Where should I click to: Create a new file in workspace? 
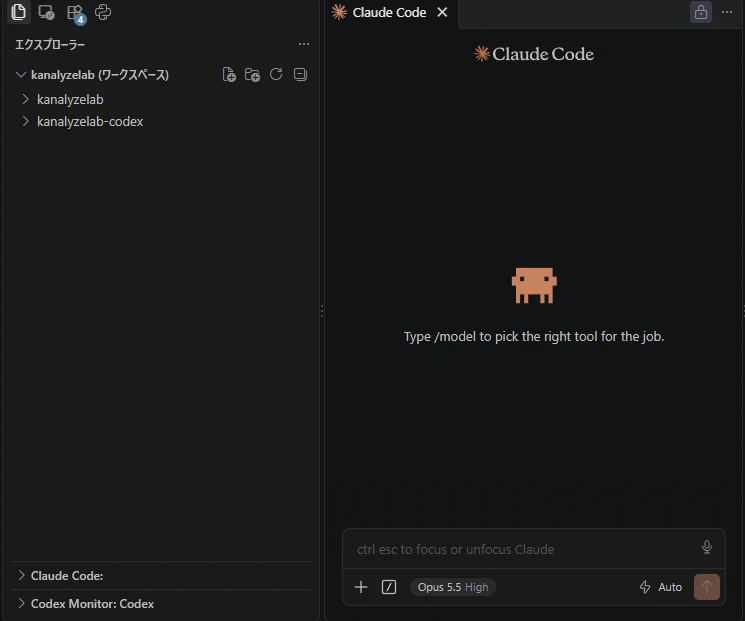[x=229, y=75]
